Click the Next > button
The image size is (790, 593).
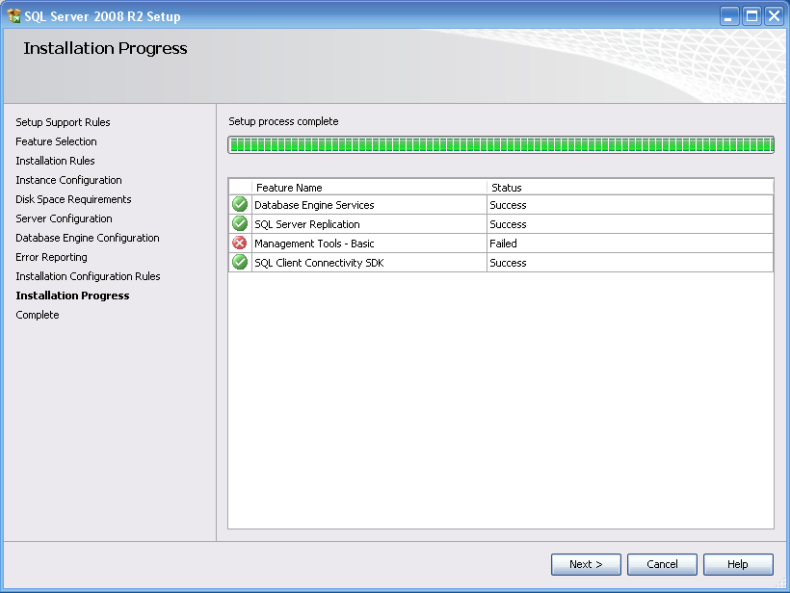(x=585, y=564)
